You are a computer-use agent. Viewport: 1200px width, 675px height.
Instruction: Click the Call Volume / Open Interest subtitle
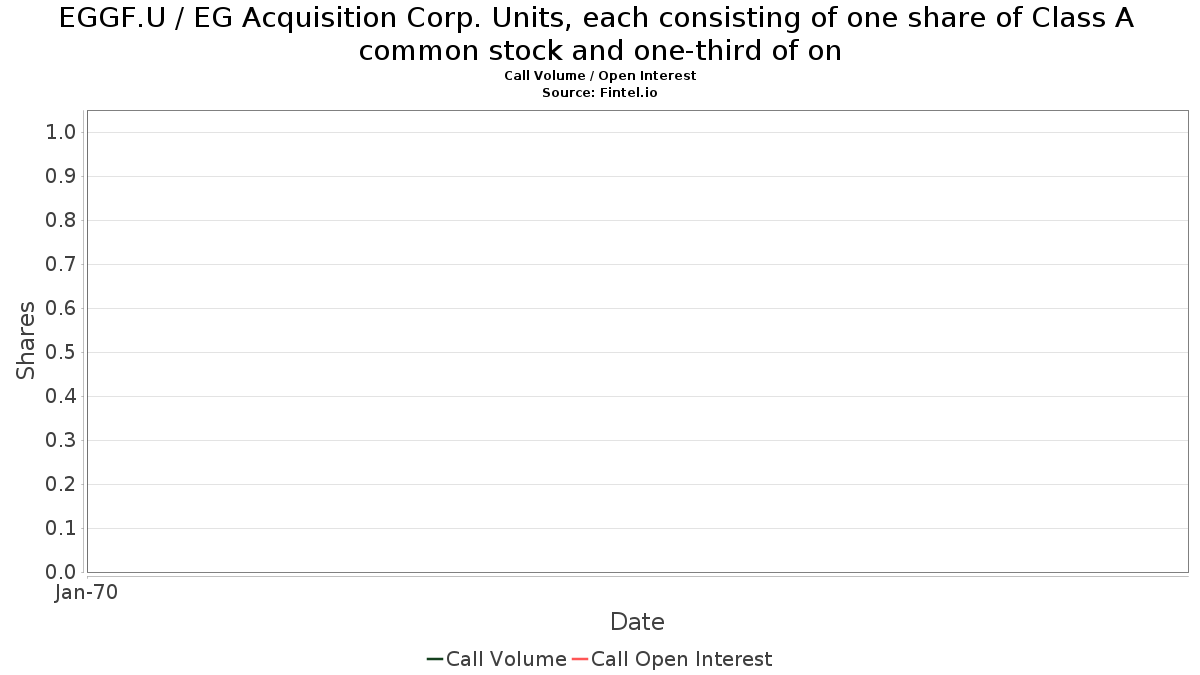[x=600, y=75]
